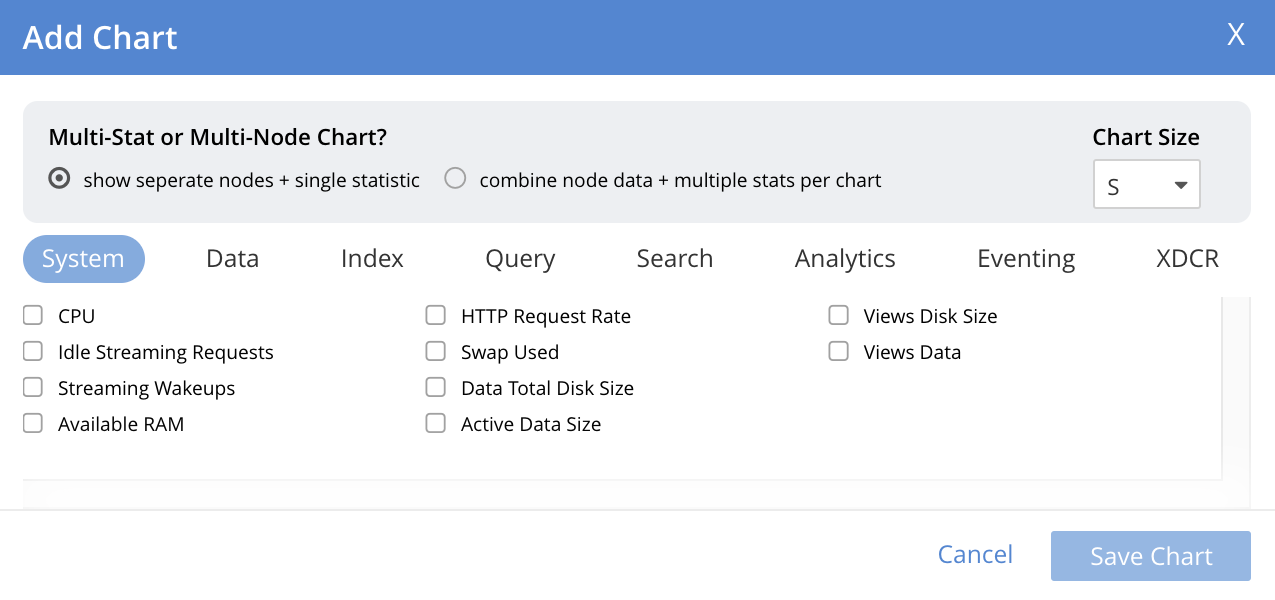Viewport: 1275px width, 600px height.
Task: Check Data Total Disk Size
Action: (x=435, y=387)
